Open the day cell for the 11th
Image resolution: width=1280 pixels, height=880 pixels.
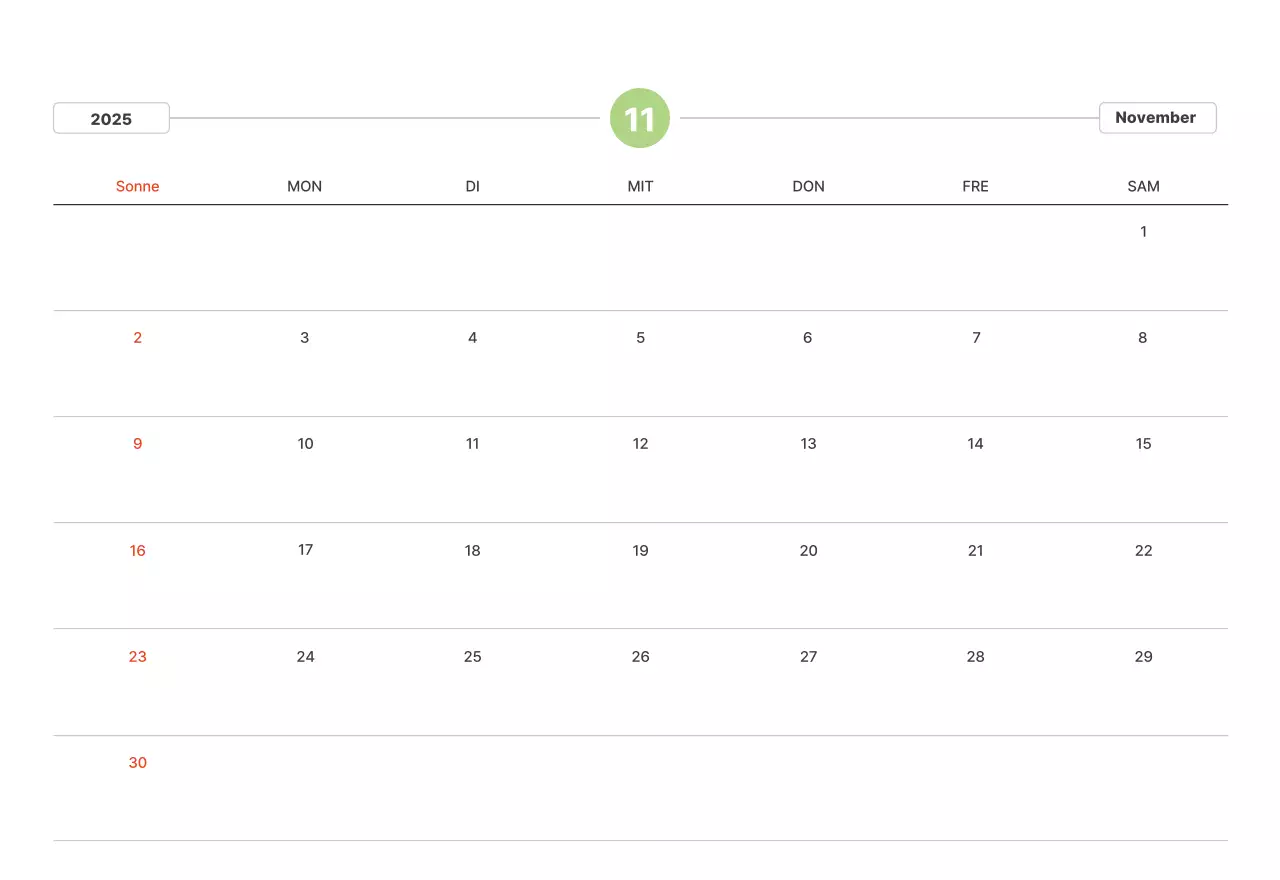point(473,444)
